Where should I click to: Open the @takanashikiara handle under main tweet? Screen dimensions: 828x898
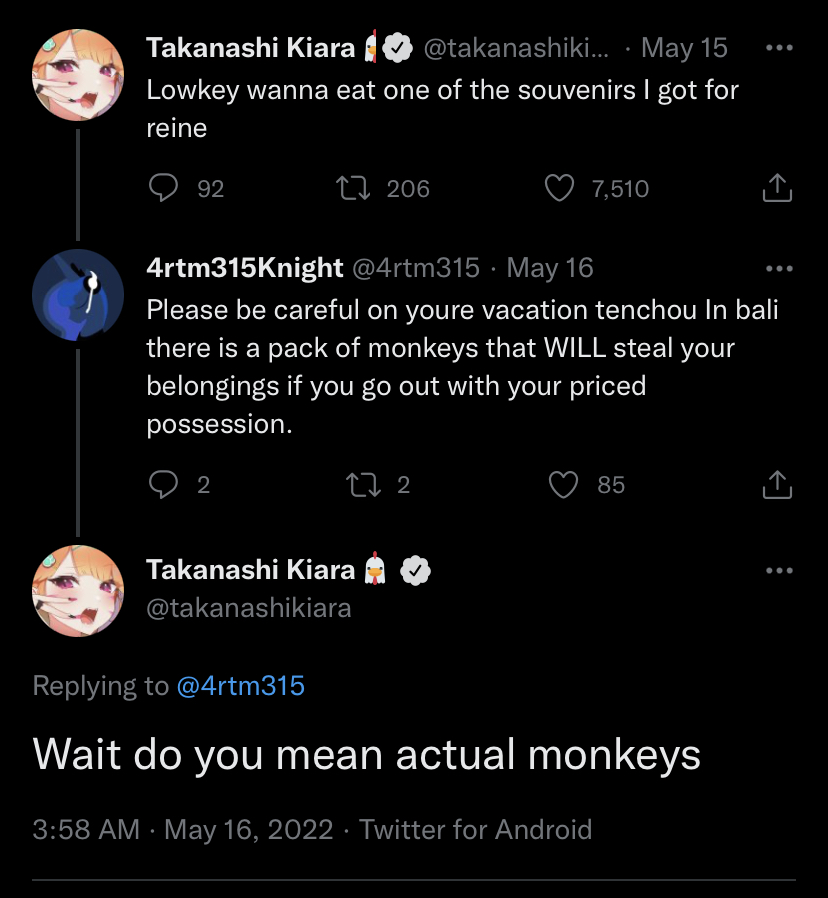pos(249,607)
